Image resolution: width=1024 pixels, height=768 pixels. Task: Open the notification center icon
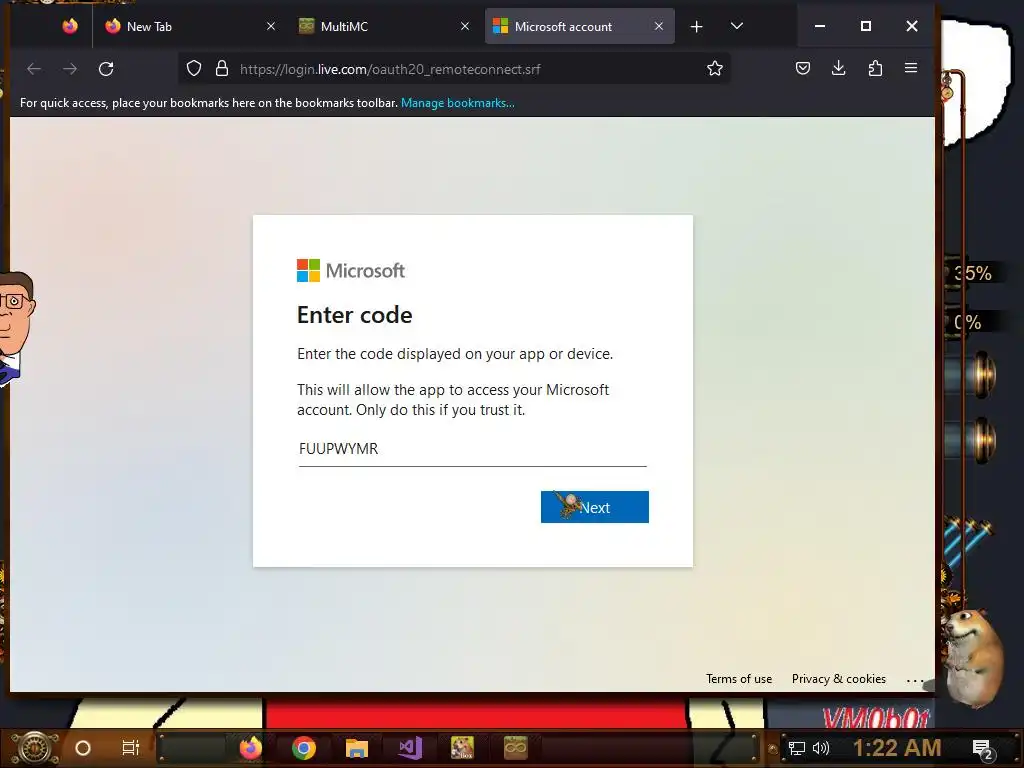coord(982,749)
